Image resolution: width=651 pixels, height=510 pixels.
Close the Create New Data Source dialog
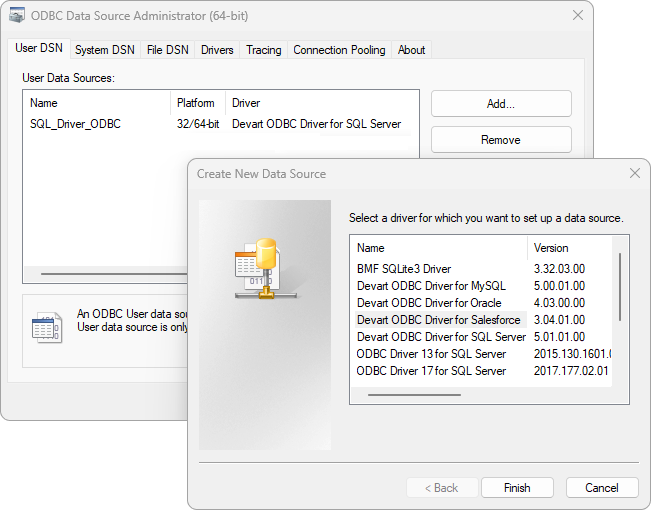634,173
